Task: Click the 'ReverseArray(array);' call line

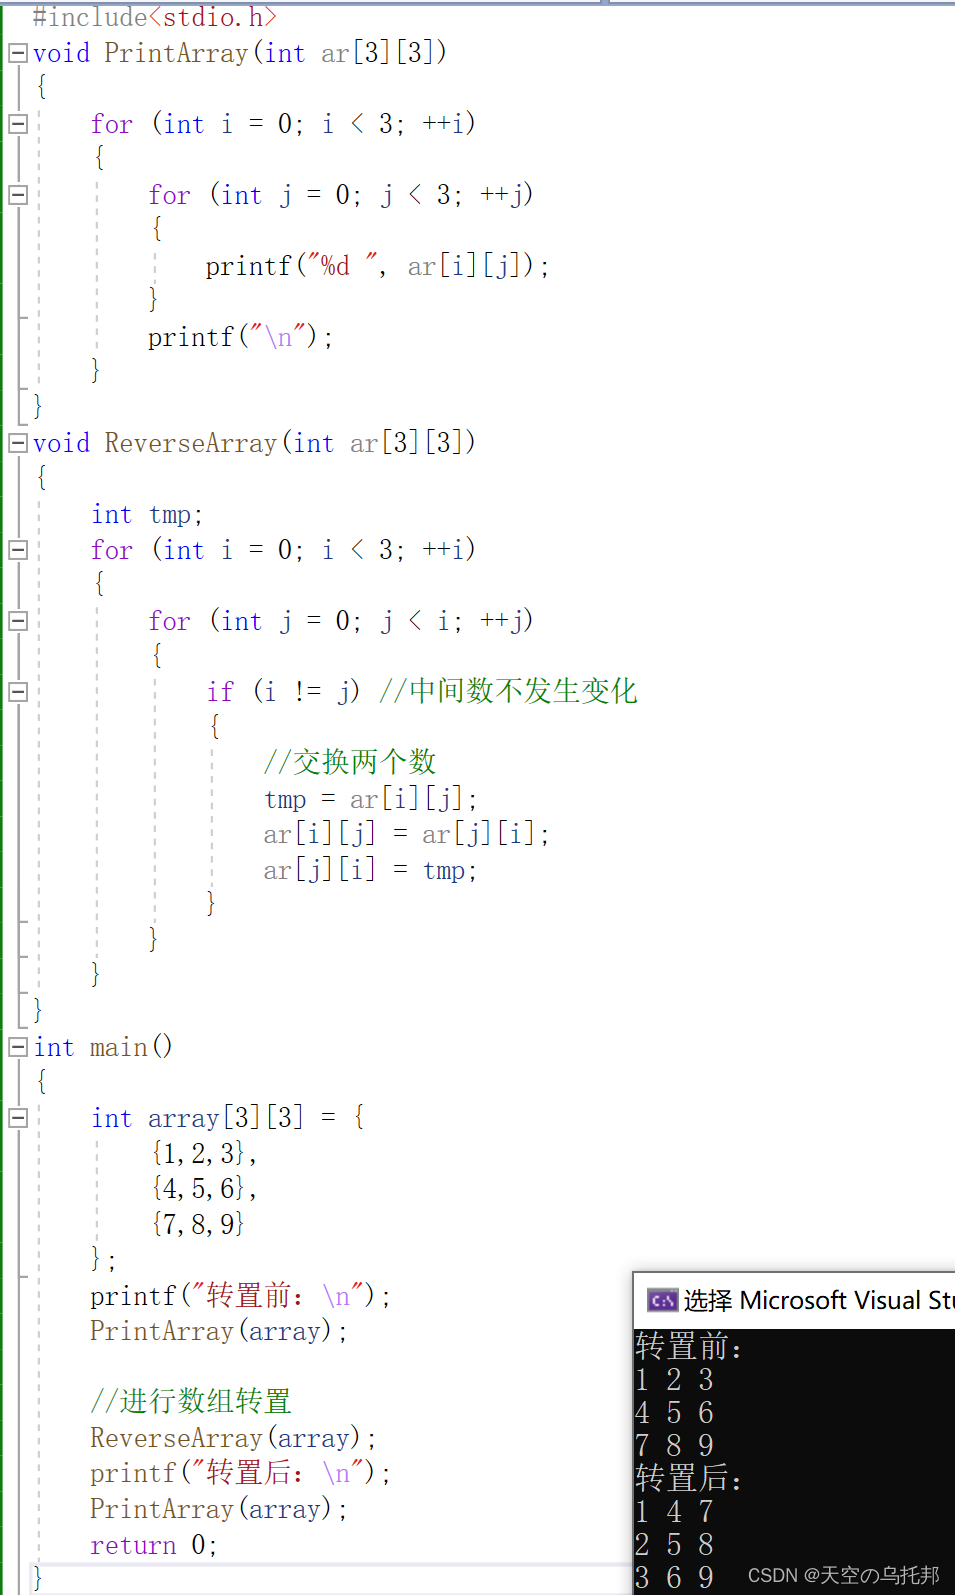Action: pyautogui.click(x=233, y=1438)
